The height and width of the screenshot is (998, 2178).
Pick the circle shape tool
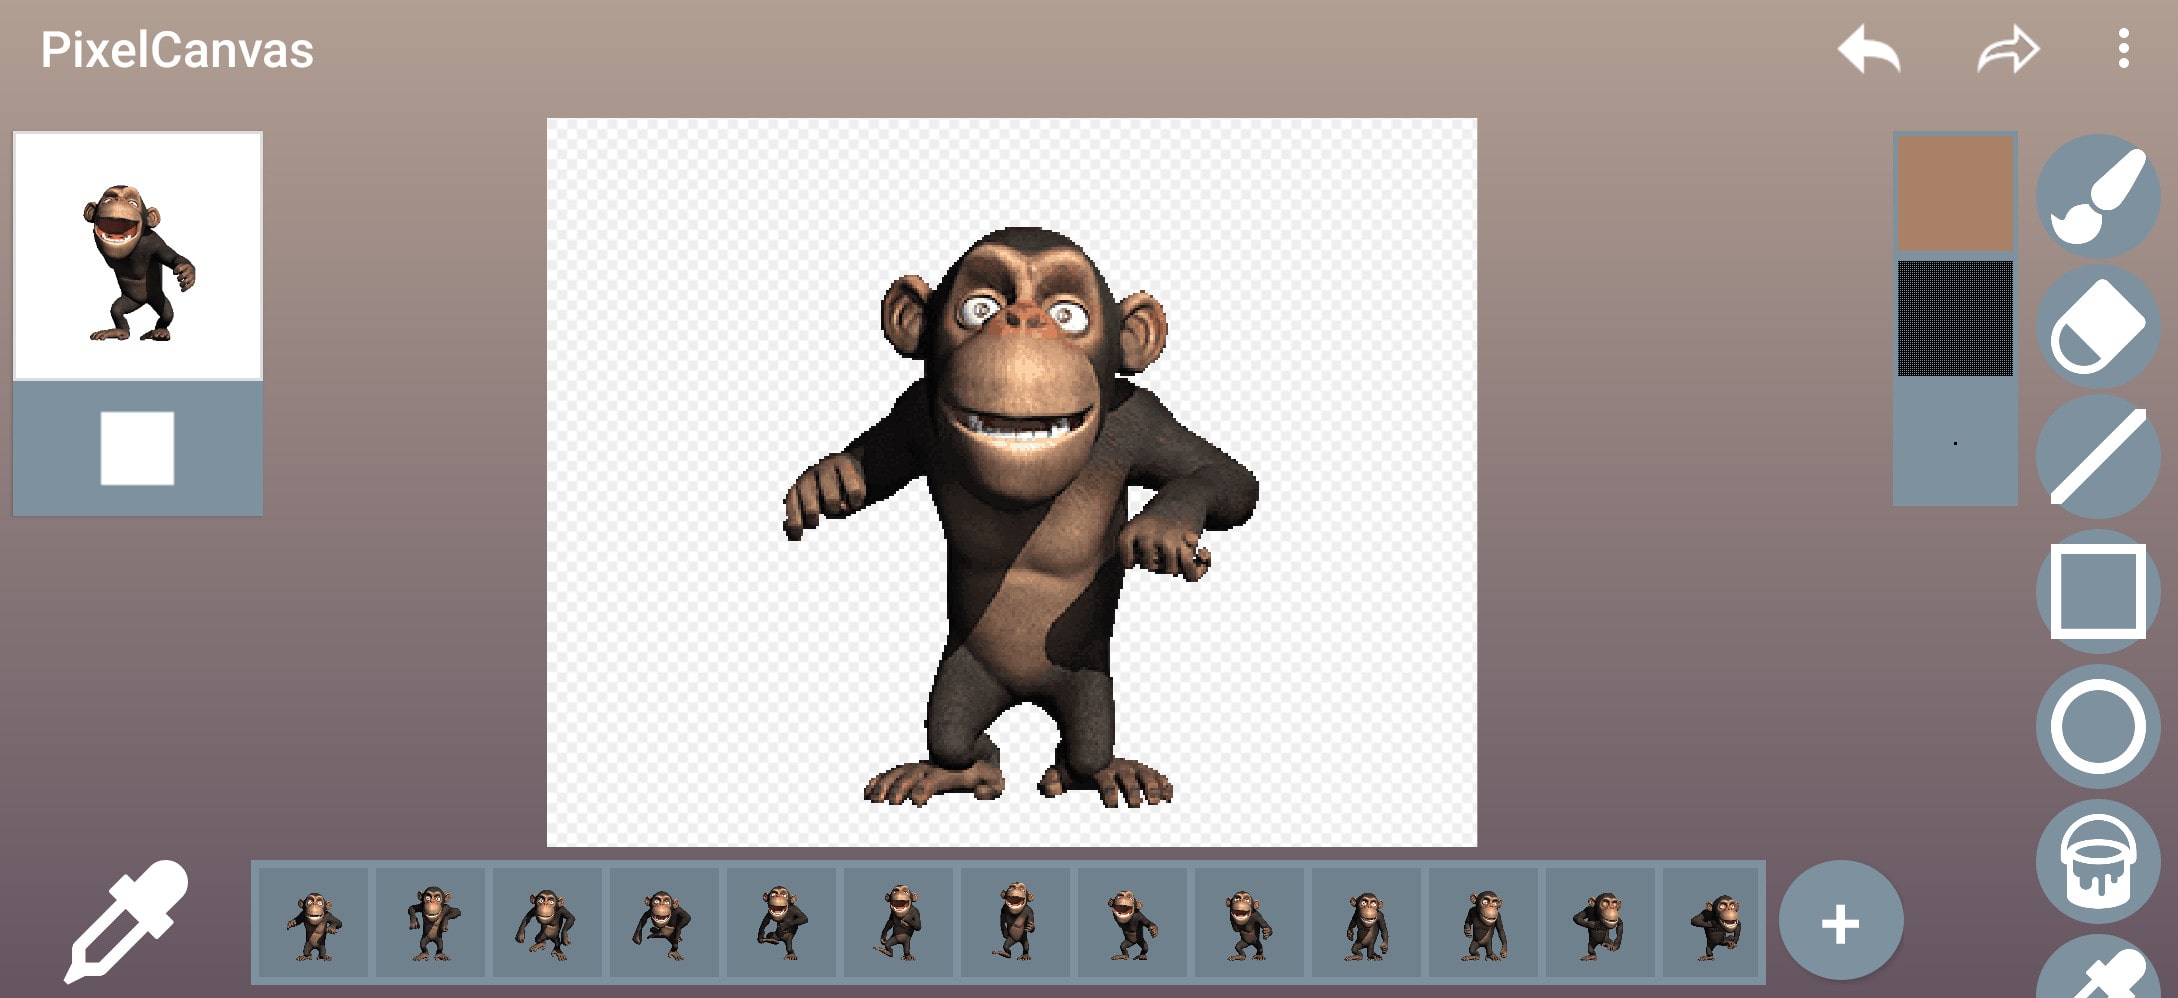click(2097, 726)
